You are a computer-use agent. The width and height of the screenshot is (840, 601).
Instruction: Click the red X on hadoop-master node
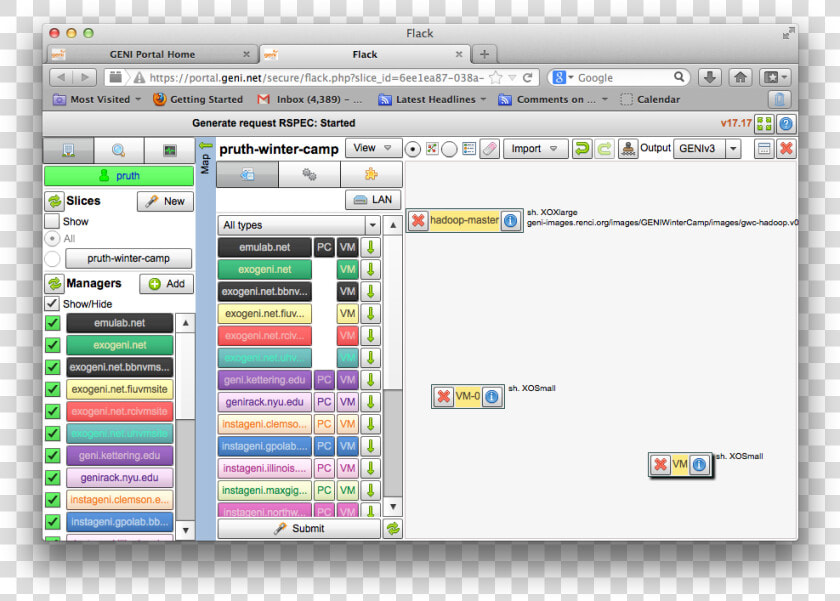tap(418, 220)
